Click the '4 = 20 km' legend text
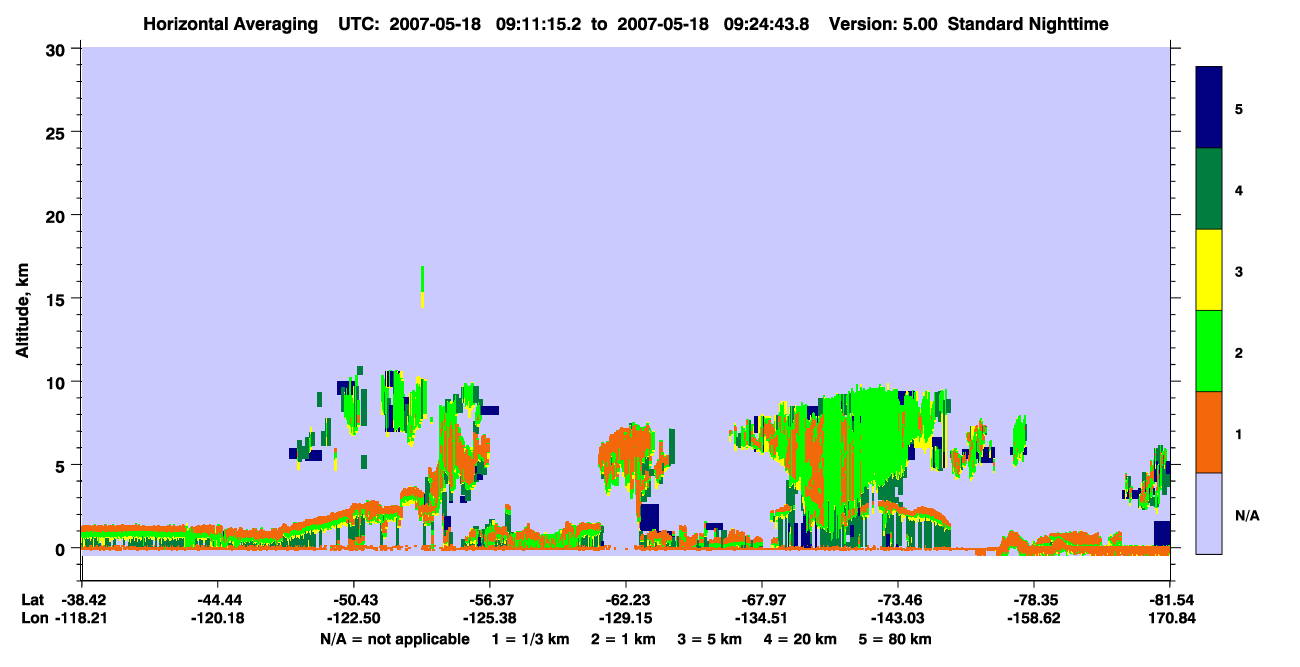Screen dimensions: 1300x667 (802, 639)
